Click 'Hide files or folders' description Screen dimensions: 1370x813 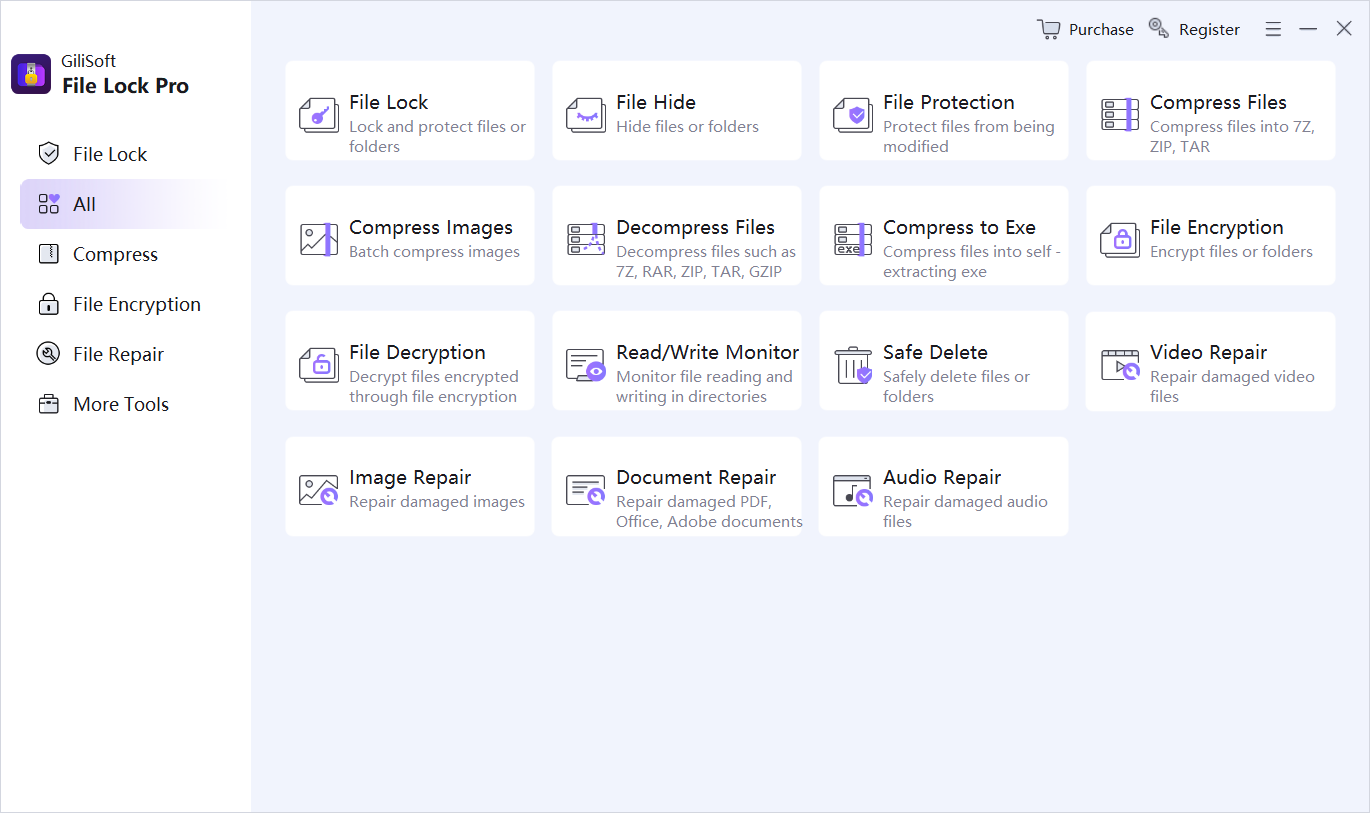click(687, 127)
